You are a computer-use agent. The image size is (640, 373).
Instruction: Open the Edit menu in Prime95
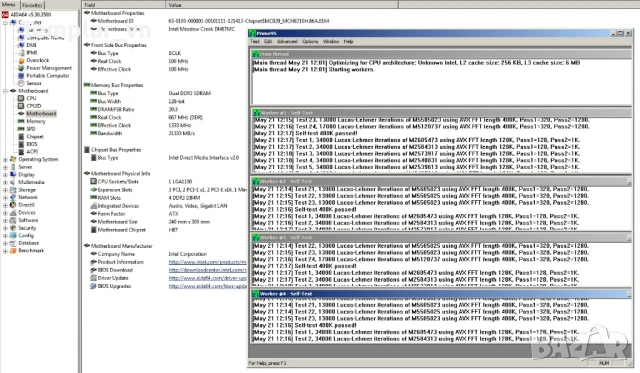(268, 42)
